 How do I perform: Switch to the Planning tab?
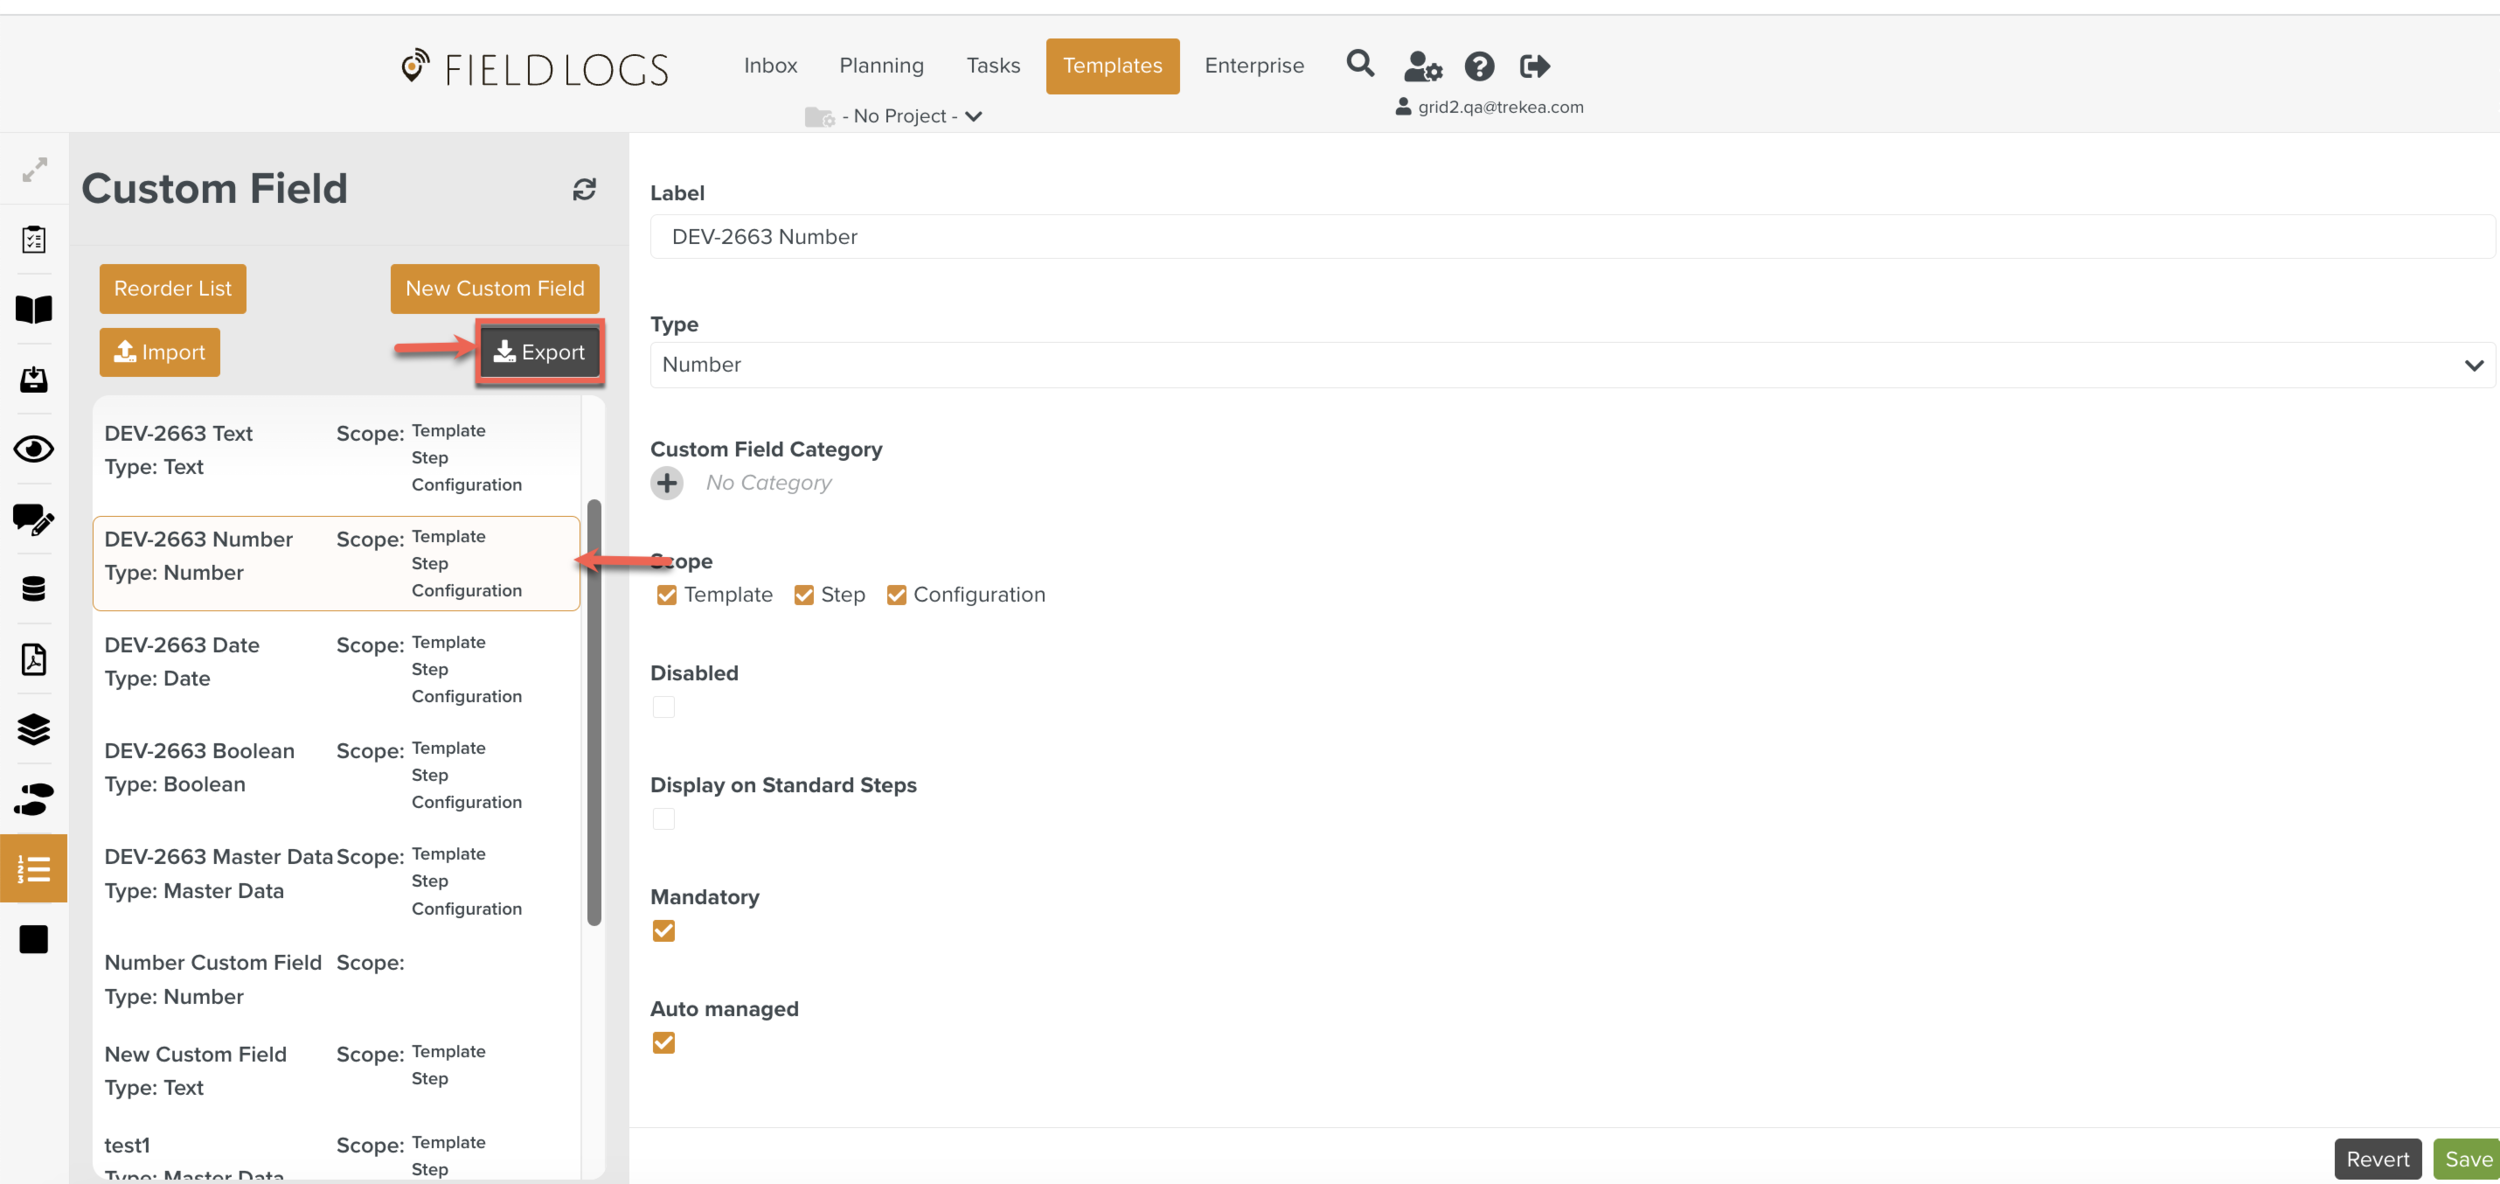[x=881, y=66]
